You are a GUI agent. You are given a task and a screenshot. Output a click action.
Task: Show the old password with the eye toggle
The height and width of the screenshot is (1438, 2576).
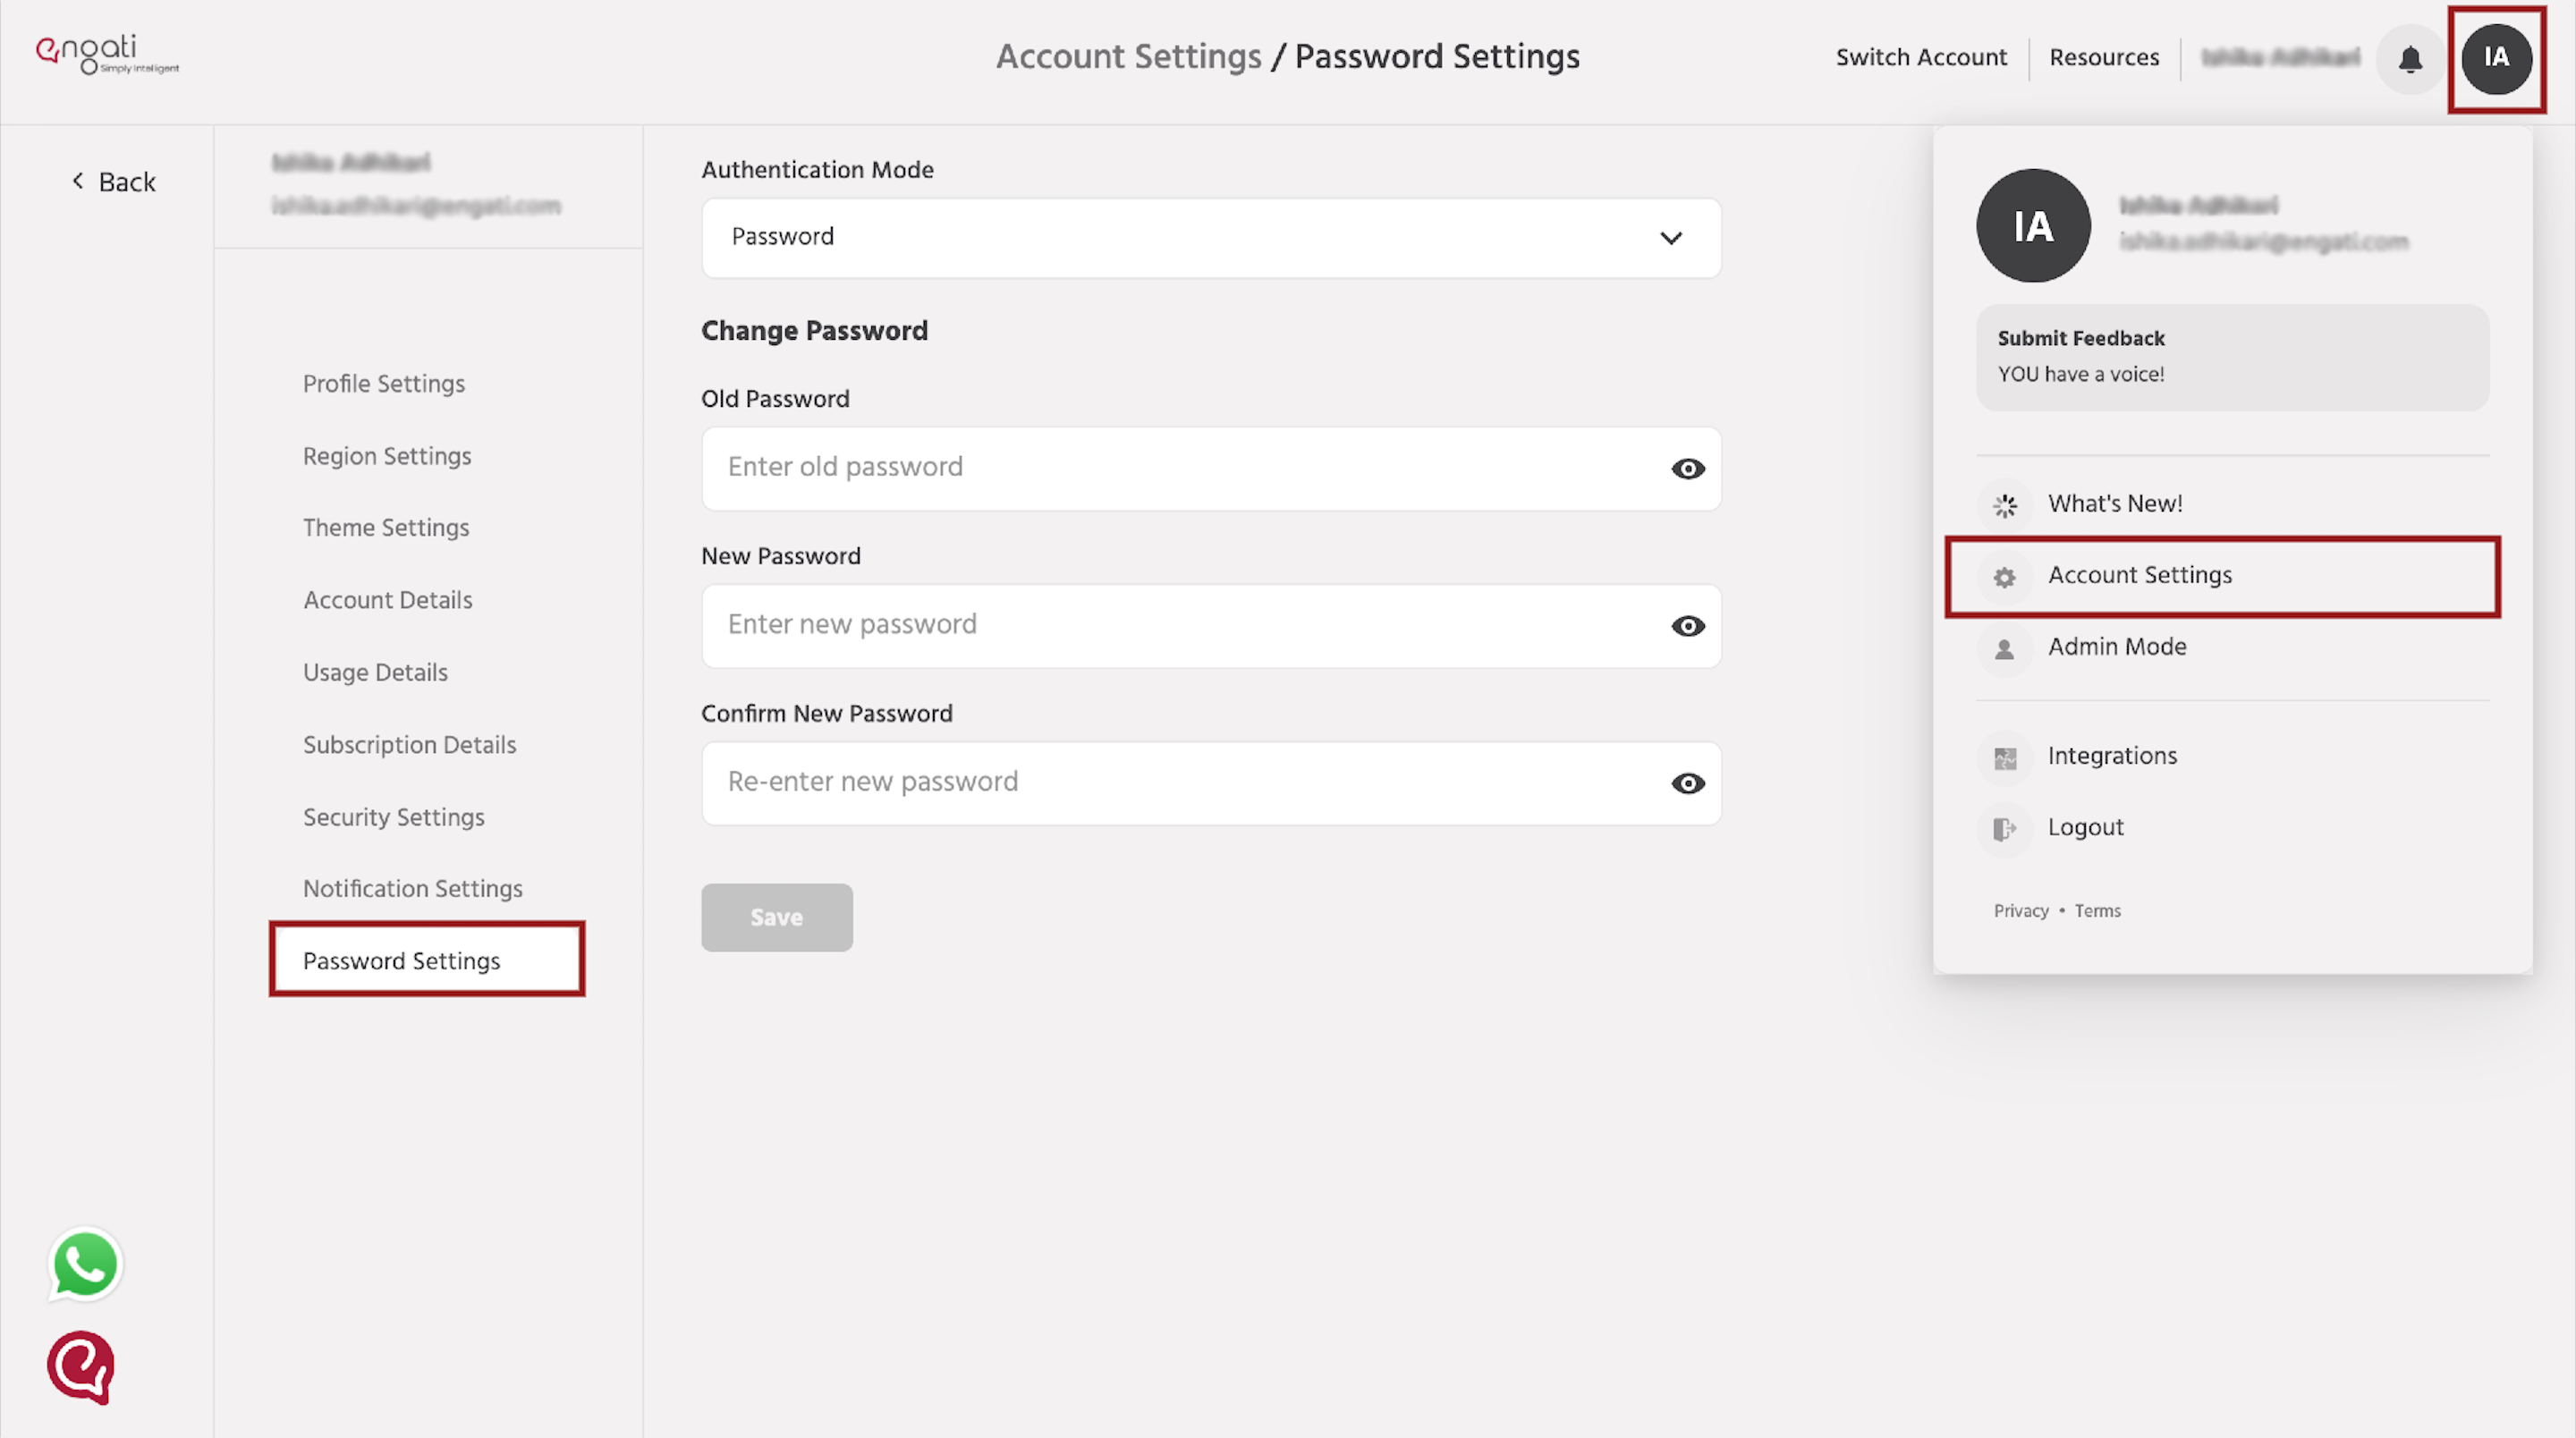click(1687, 469)
